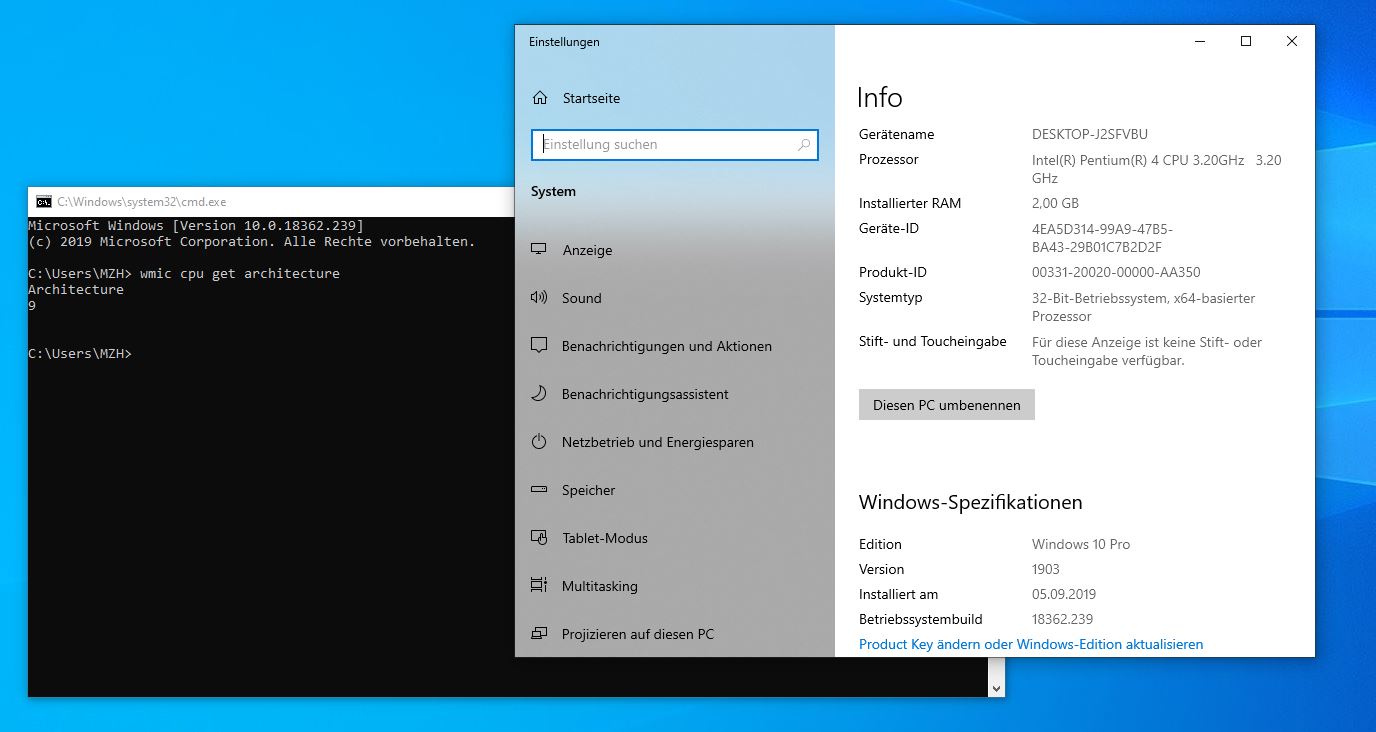Open Netzbetrieb und Energiesparen settings
This screenshot has height=732, width=1376.
[675, 442]
